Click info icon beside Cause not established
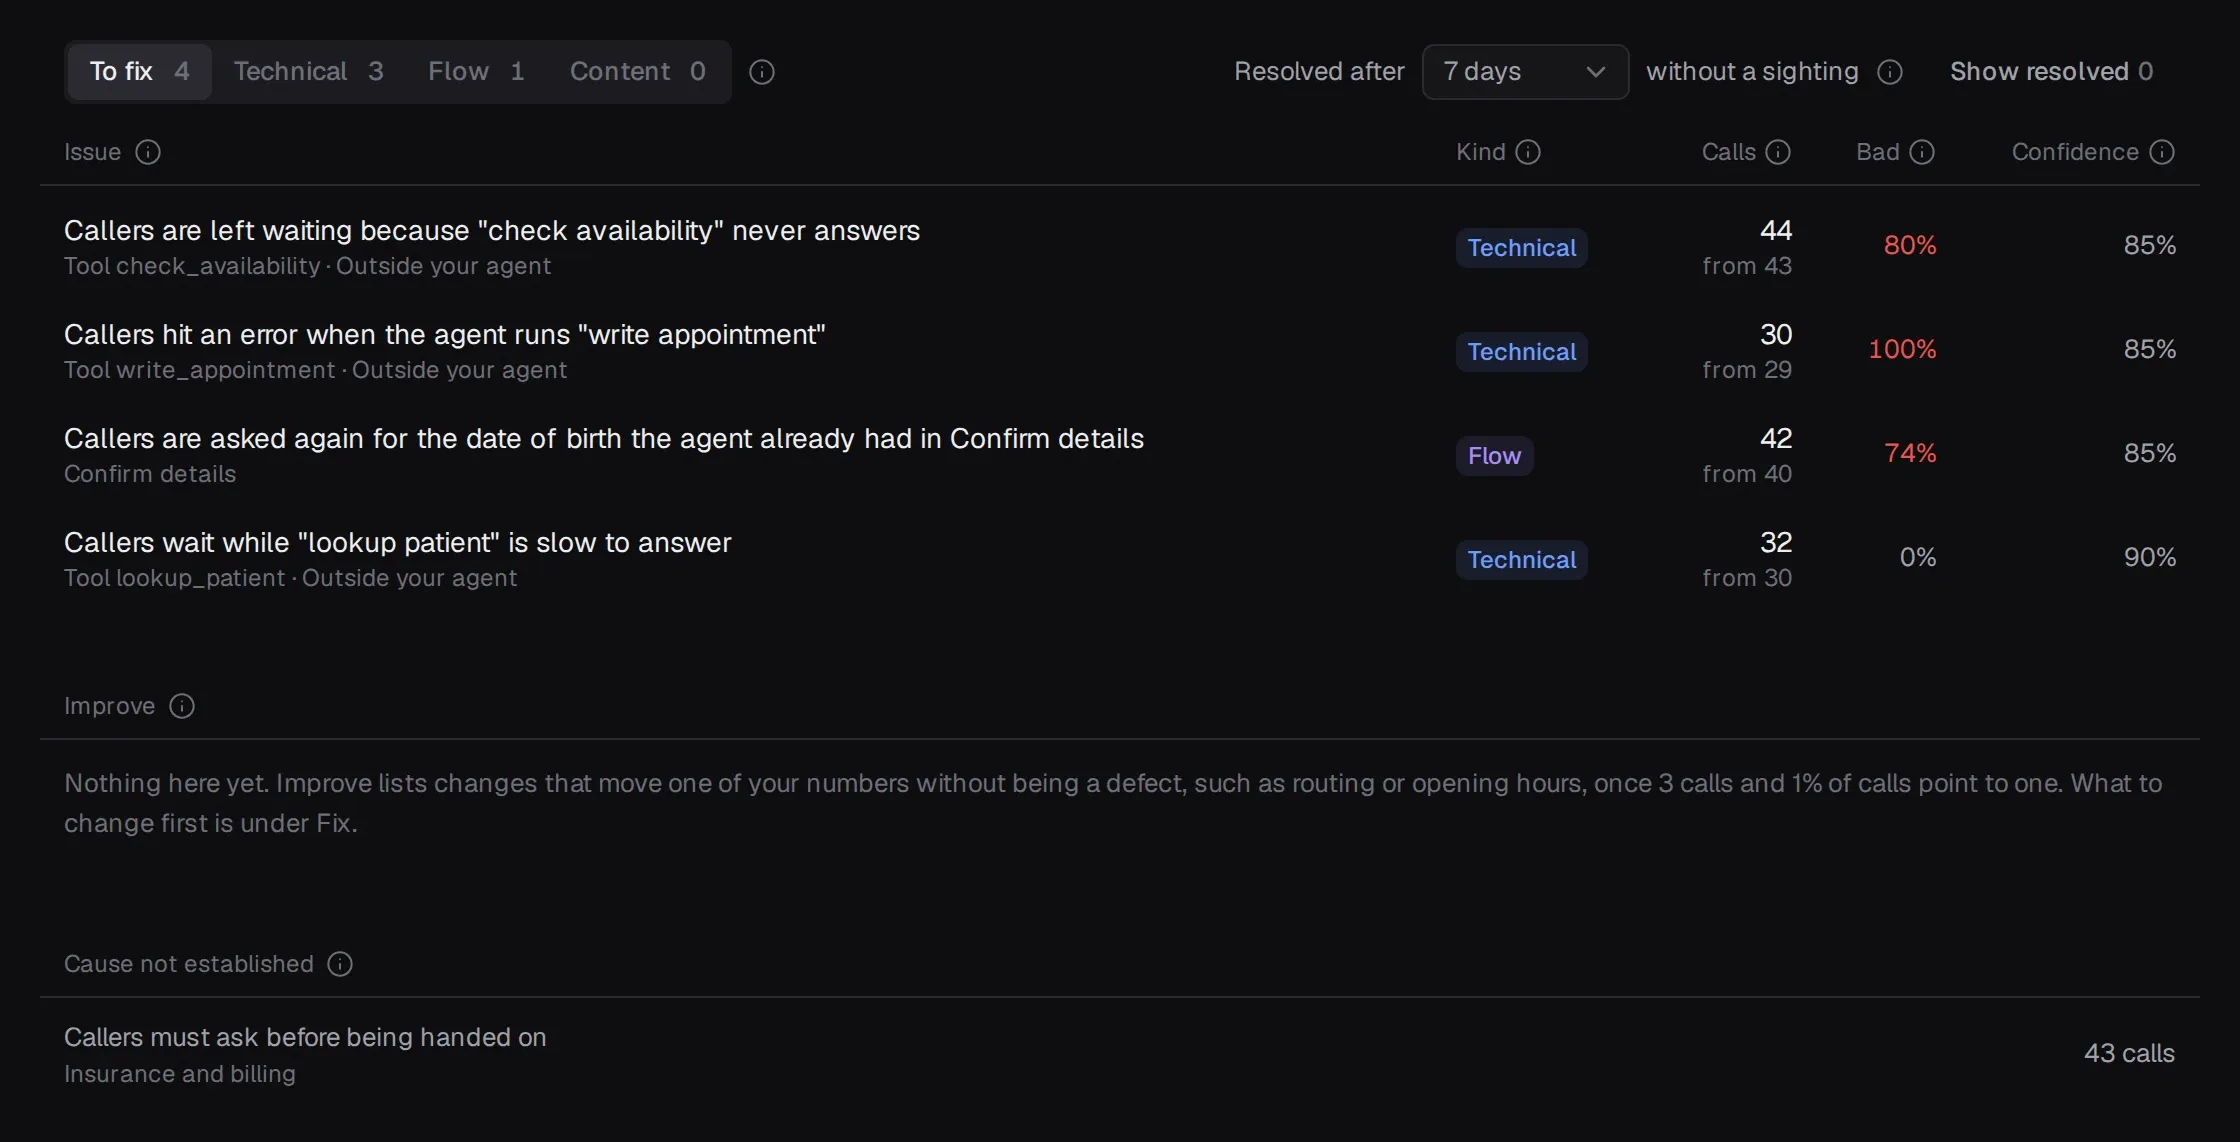This screenshot has width=2240, height=1142. [340, 964]
